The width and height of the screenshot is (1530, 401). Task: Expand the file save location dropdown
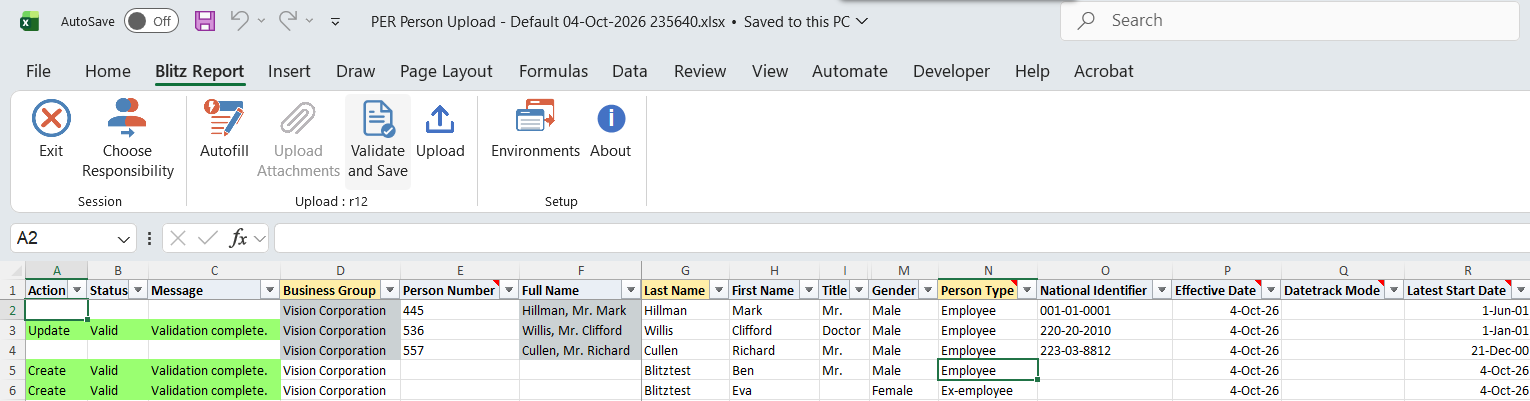(x=862, y=20)
